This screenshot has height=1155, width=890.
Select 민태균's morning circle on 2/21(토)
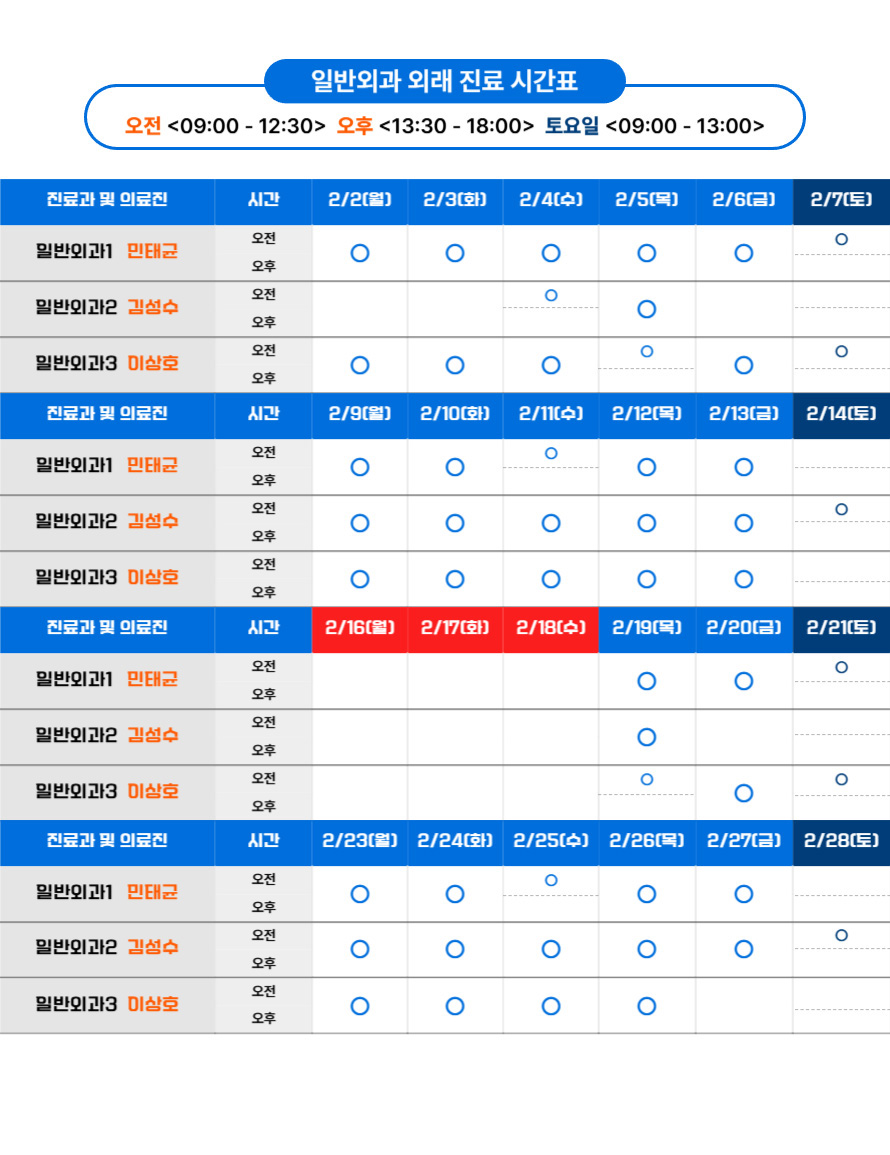(x=841, y=667)
